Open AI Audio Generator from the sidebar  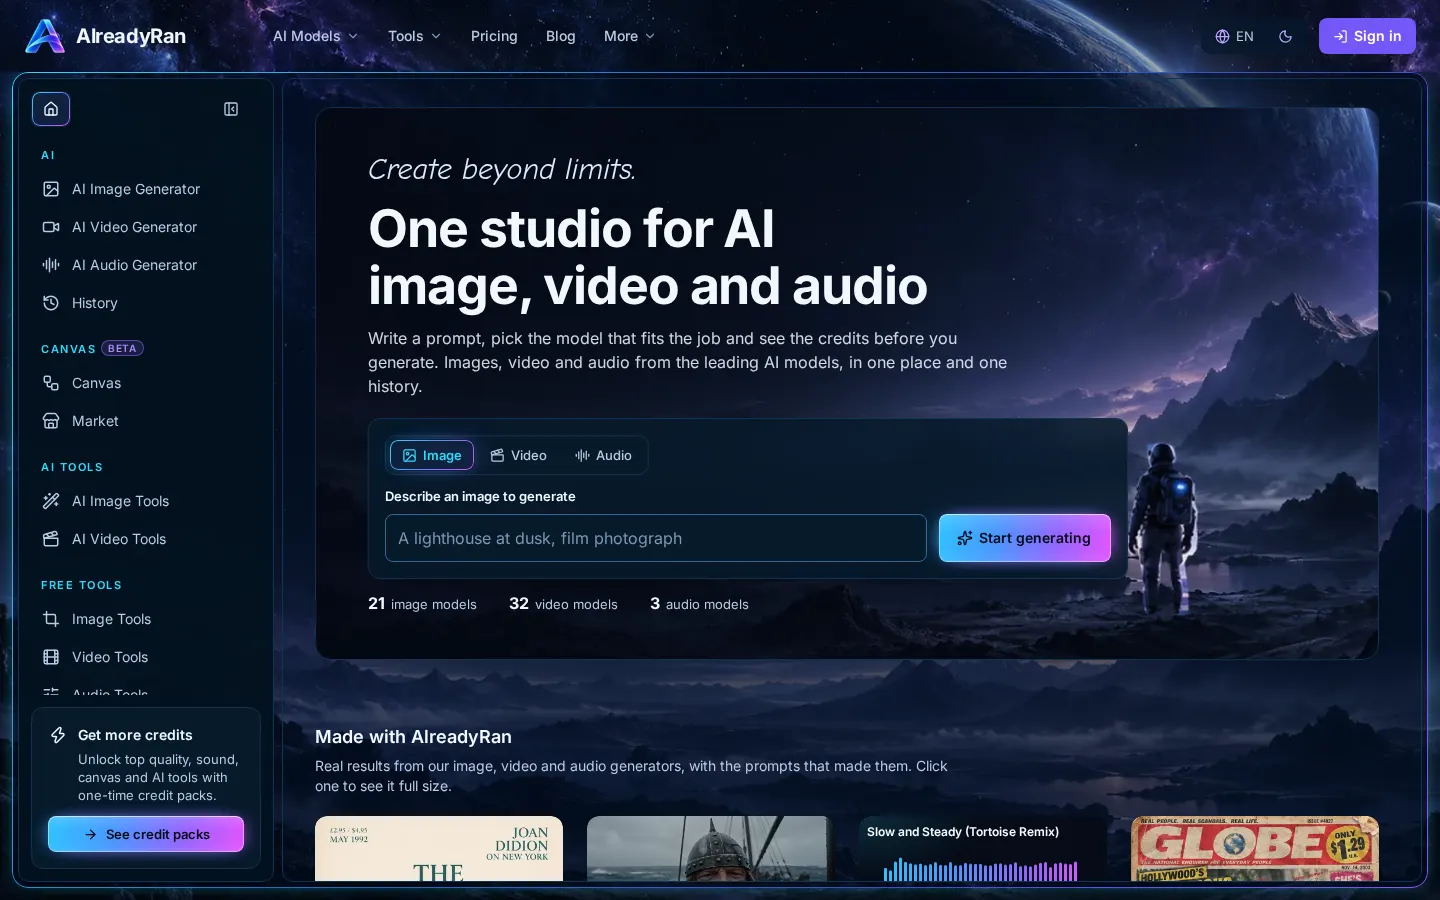[146, 265]
